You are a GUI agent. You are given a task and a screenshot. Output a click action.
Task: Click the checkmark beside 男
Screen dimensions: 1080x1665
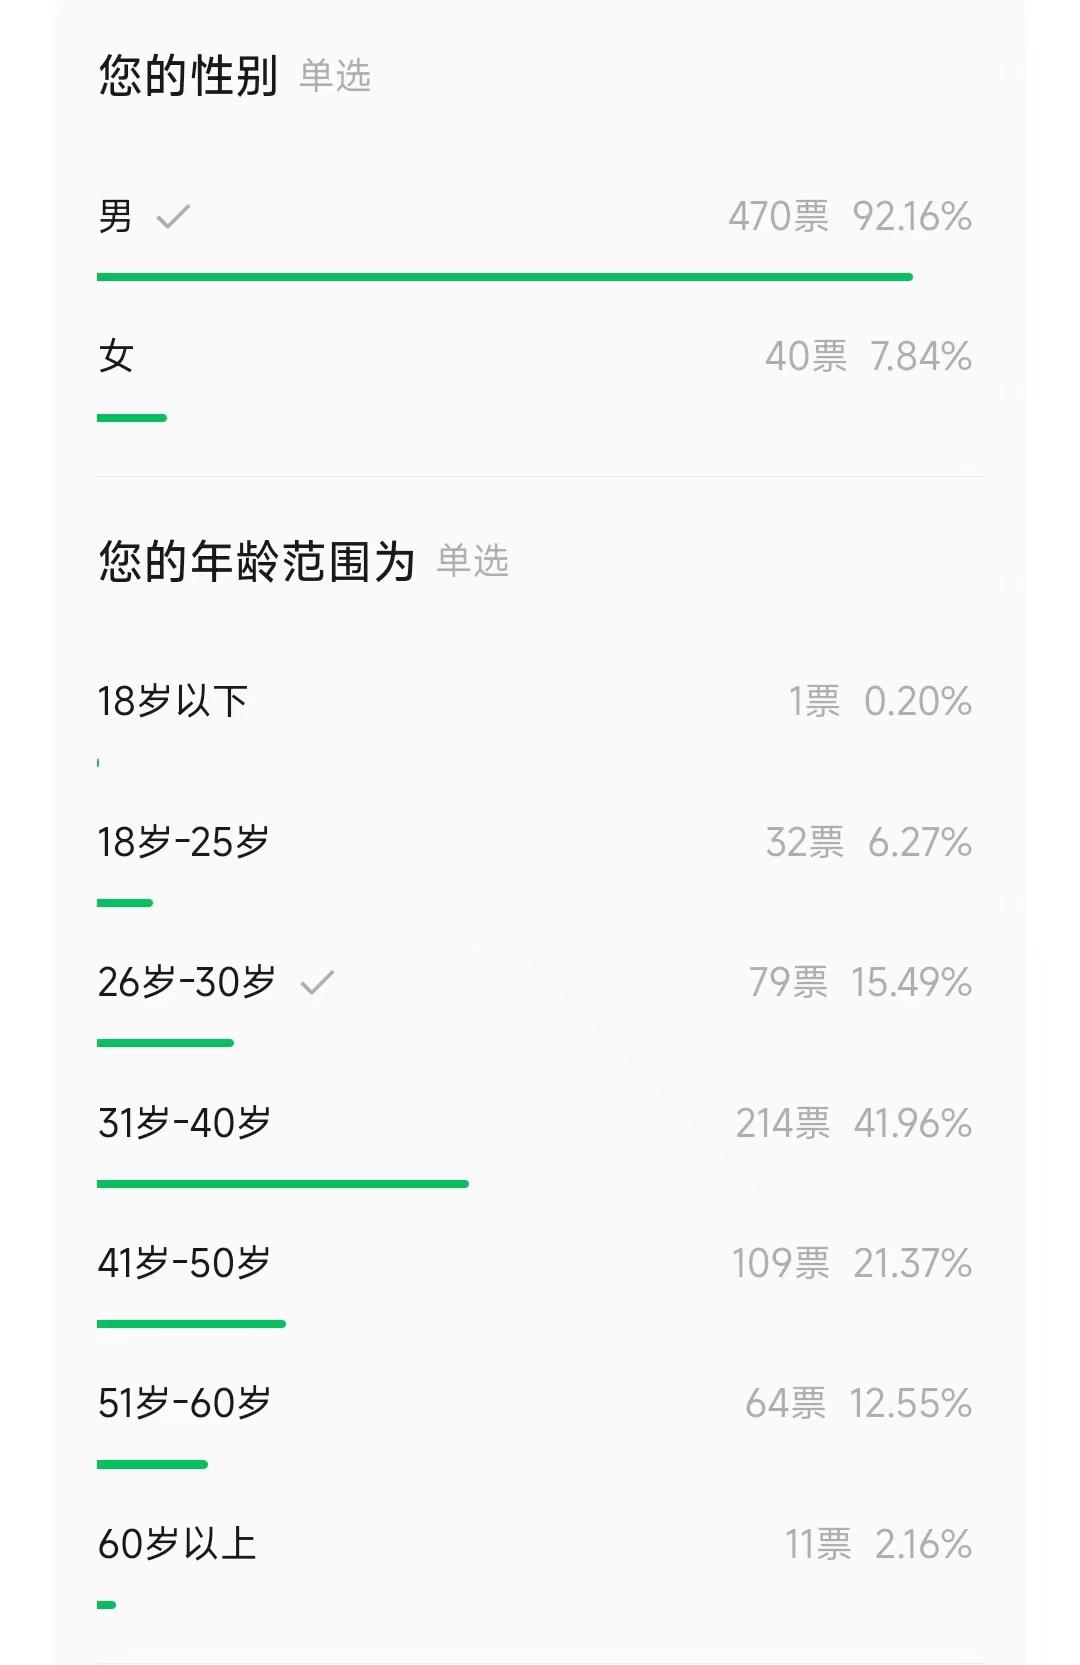(173, 216)
